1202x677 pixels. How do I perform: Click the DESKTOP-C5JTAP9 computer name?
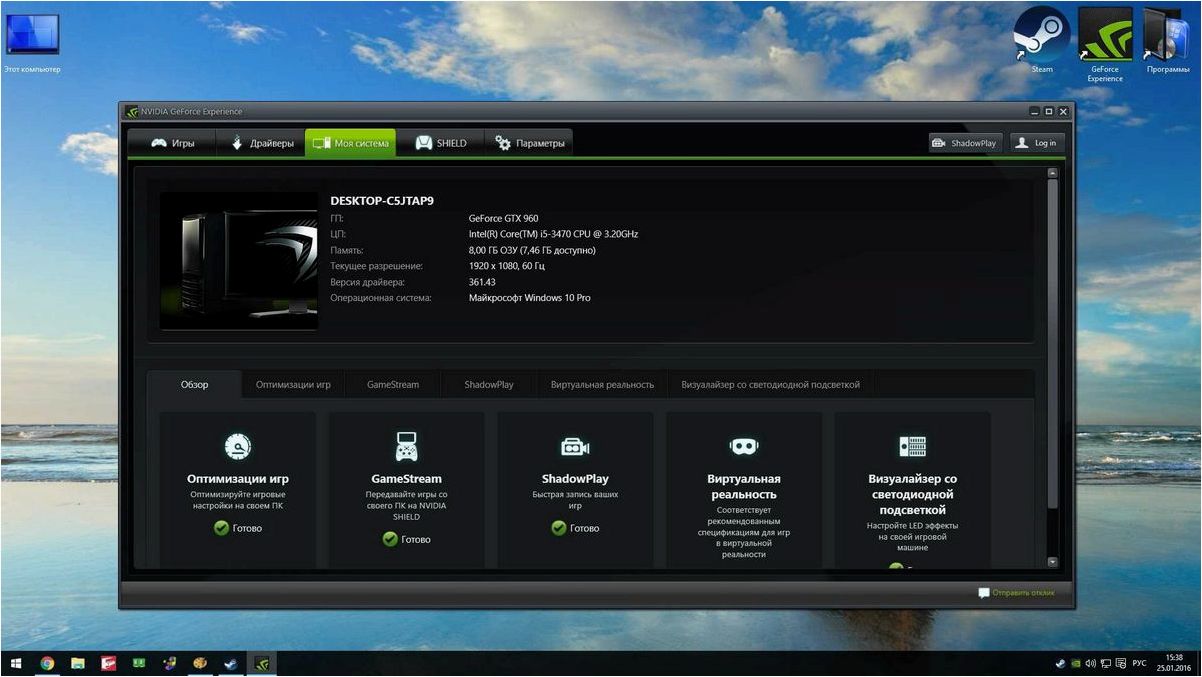pos(382,201)
